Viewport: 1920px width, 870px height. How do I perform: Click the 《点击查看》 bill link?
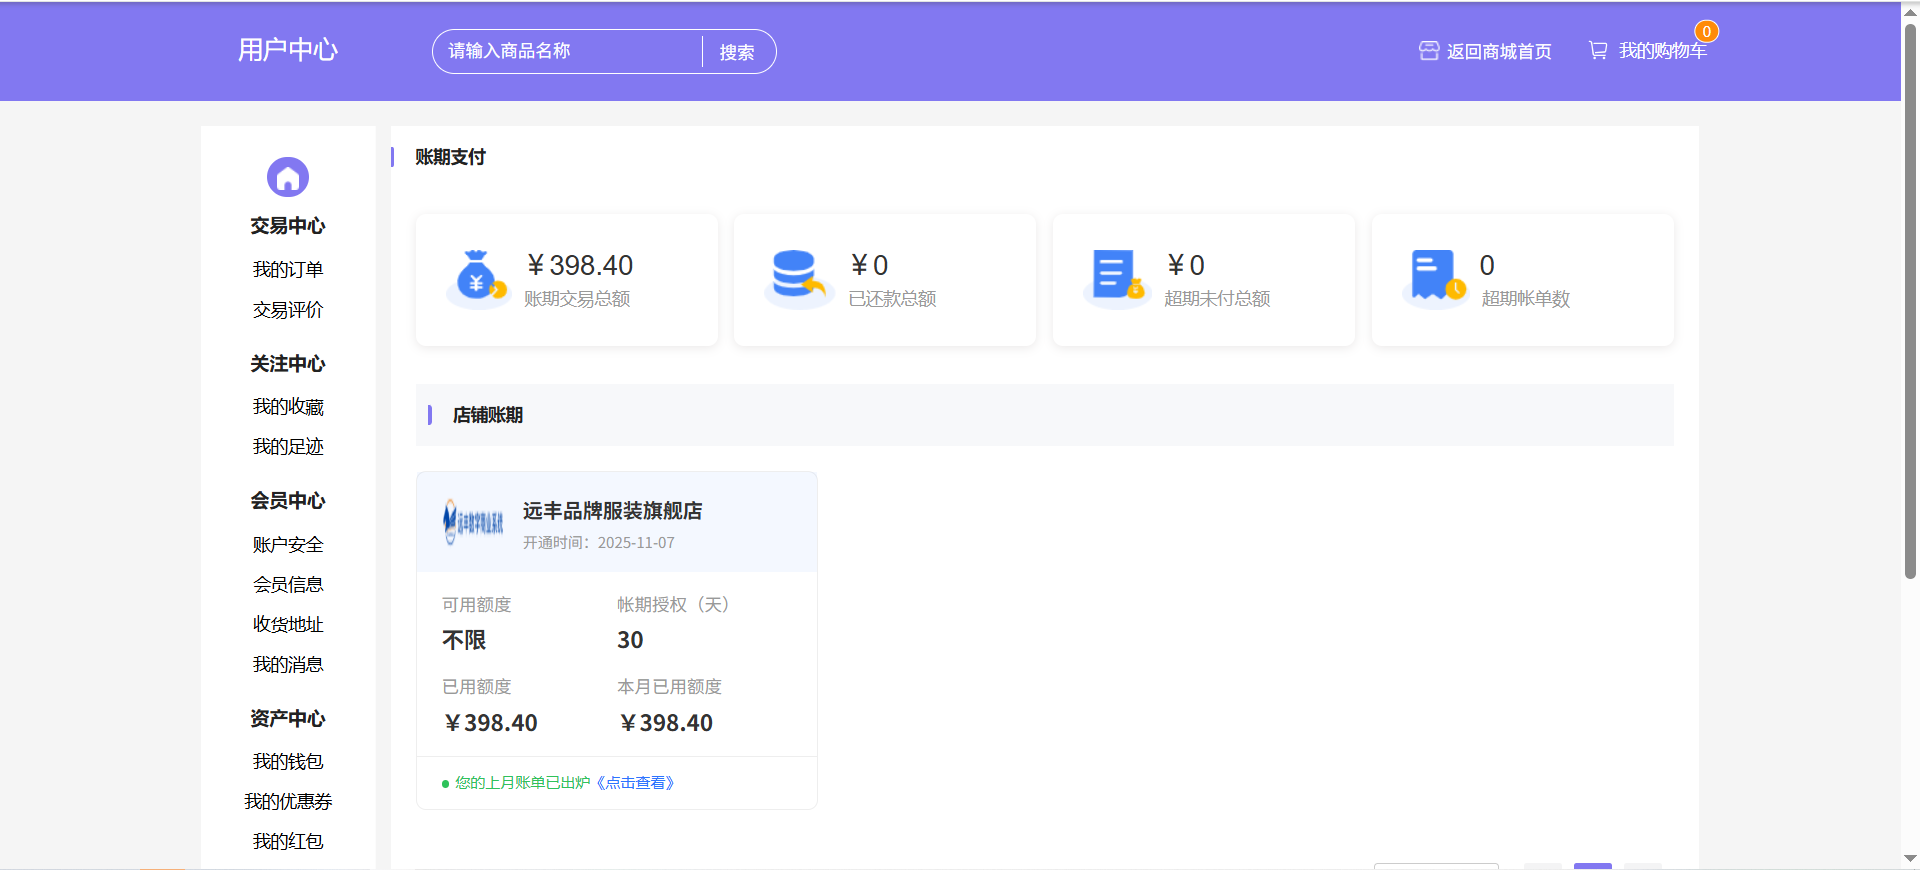[x=636, y=783]
